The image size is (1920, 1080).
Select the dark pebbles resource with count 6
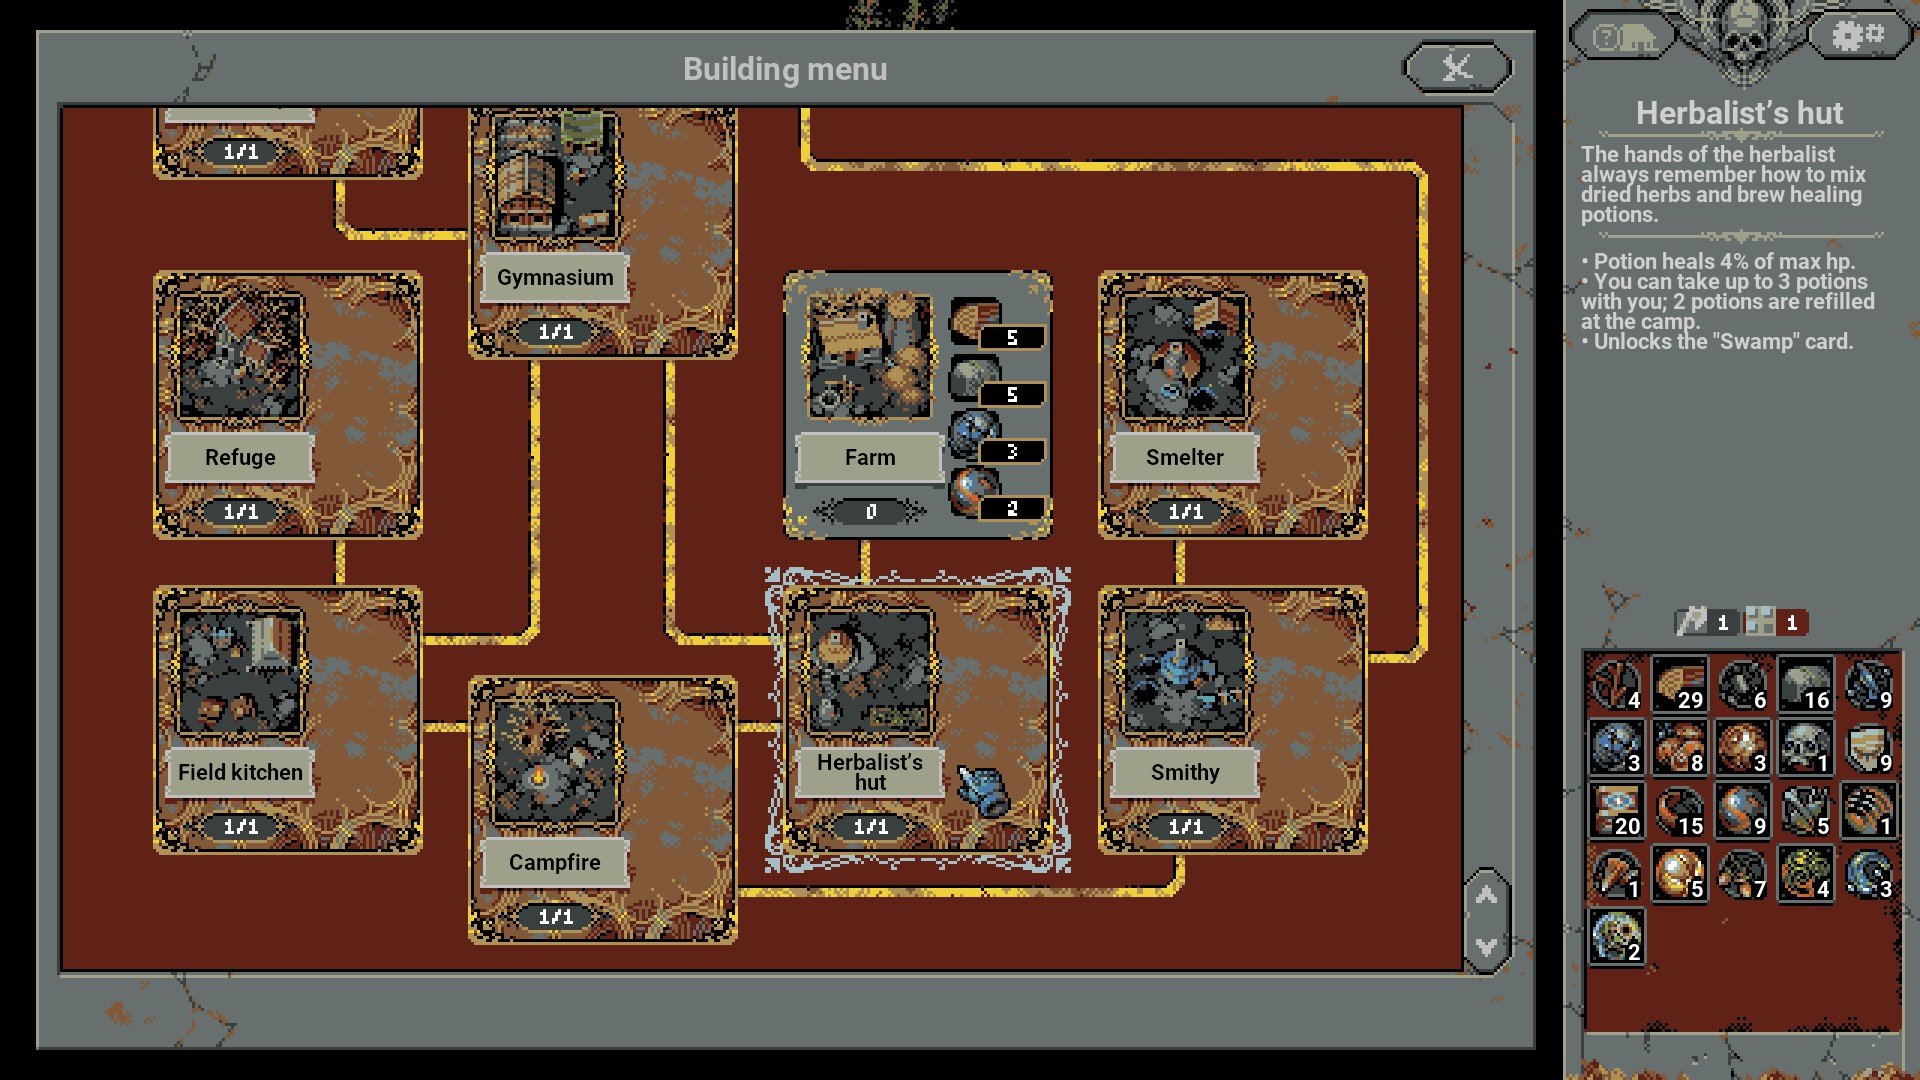pyautogui.click(x=1743, y=684)
